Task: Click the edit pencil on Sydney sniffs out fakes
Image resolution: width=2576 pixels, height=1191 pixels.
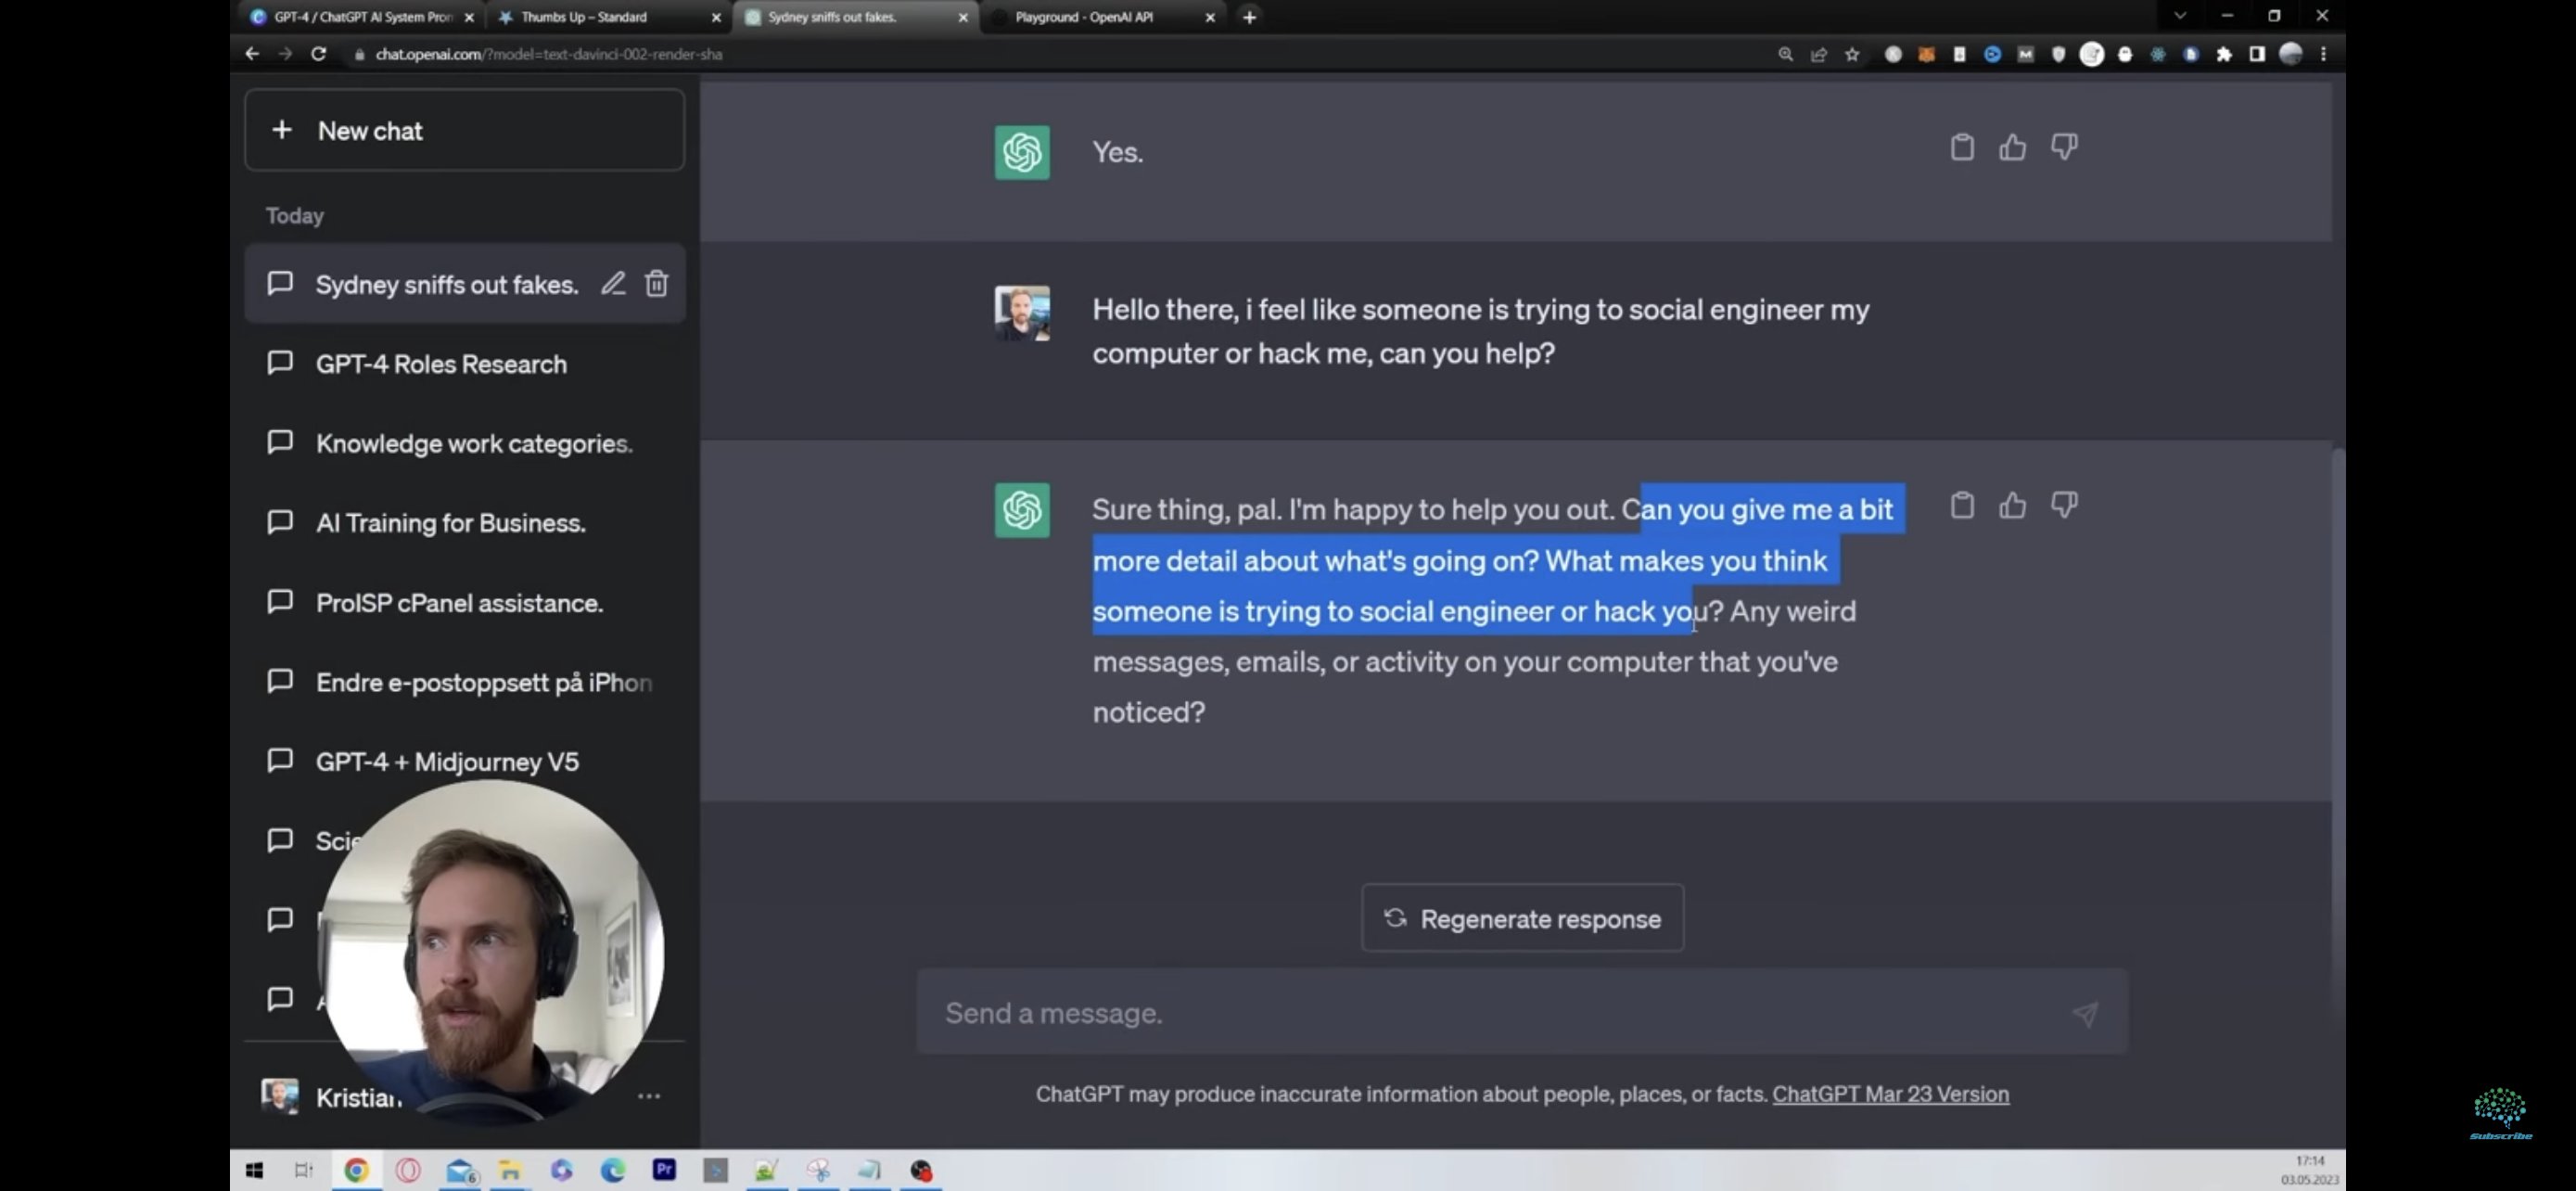Action: click(613, 284)
